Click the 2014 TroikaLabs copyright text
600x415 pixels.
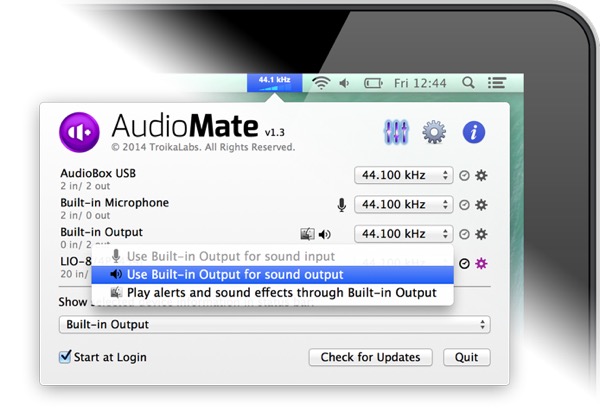(x=203, y=147)
